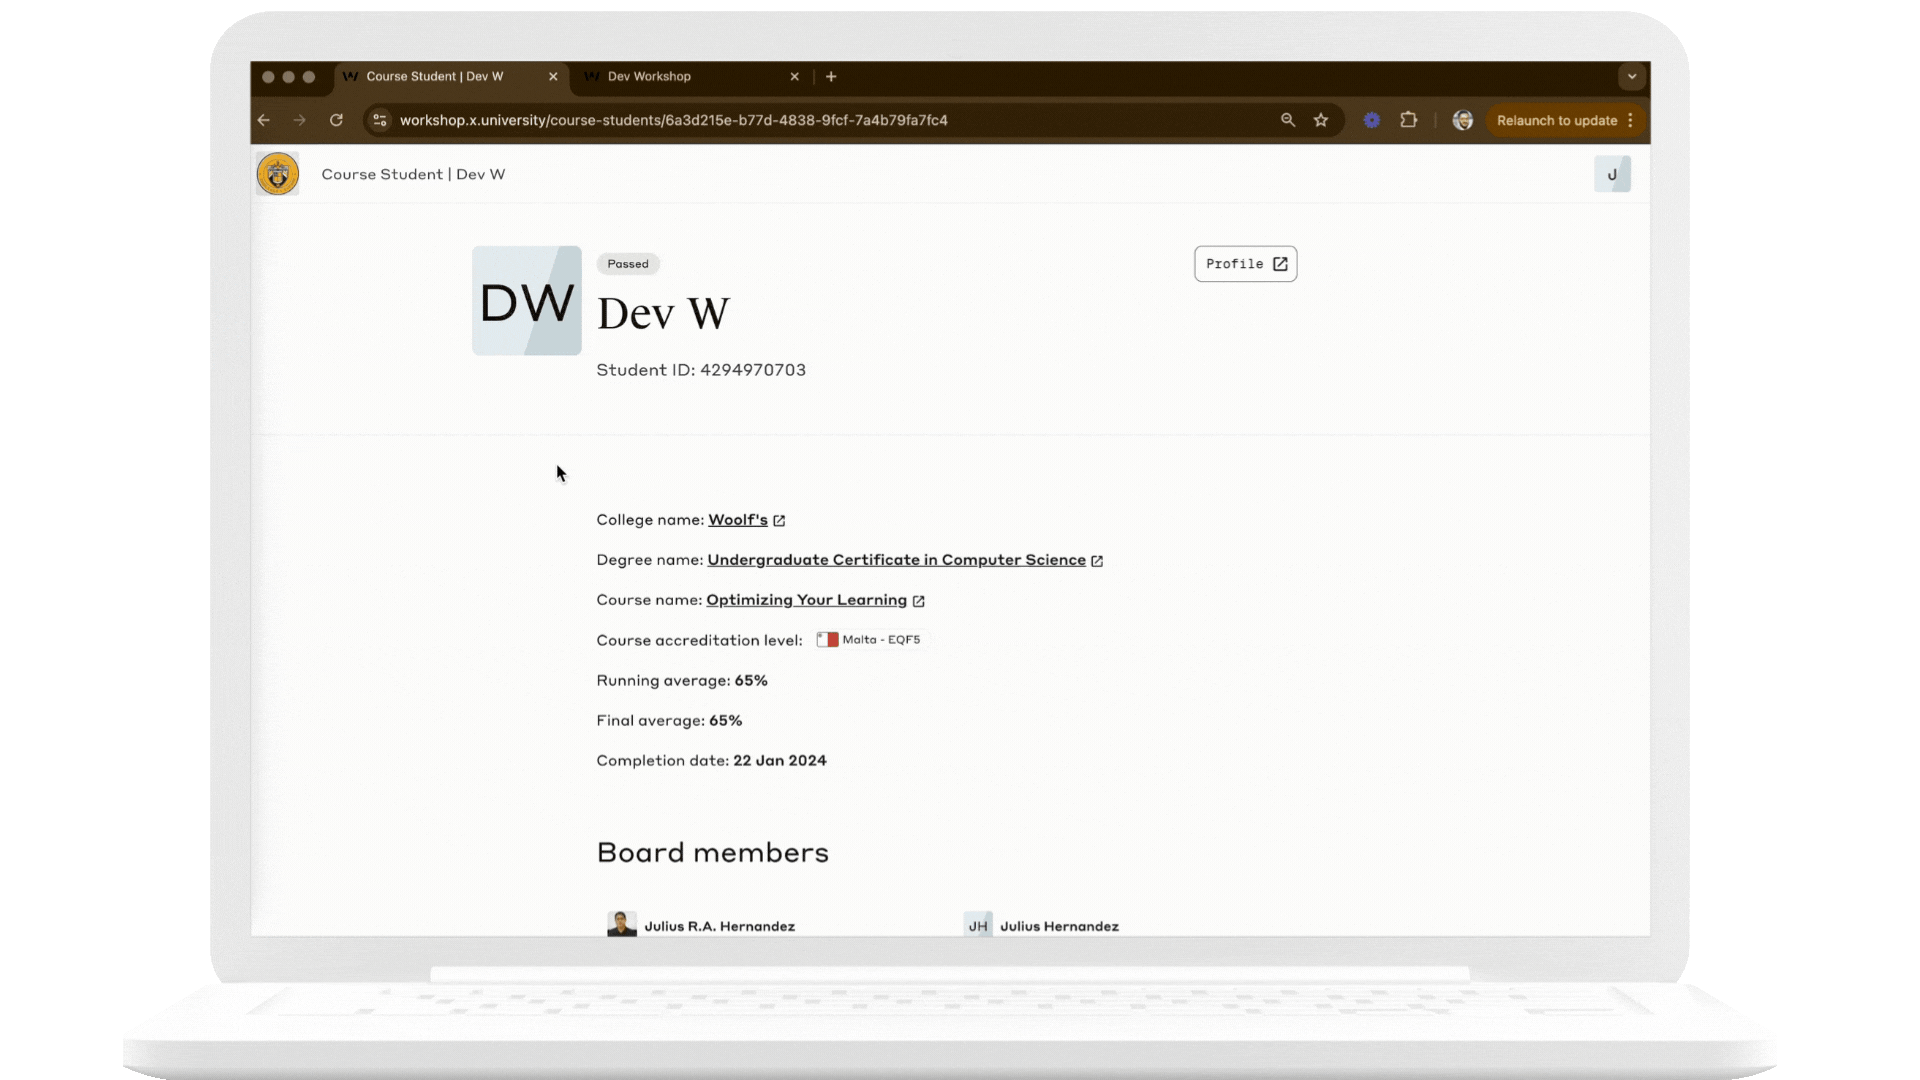
Task: Open Chrome profile avatar icon
Action: pos(1462,120)
